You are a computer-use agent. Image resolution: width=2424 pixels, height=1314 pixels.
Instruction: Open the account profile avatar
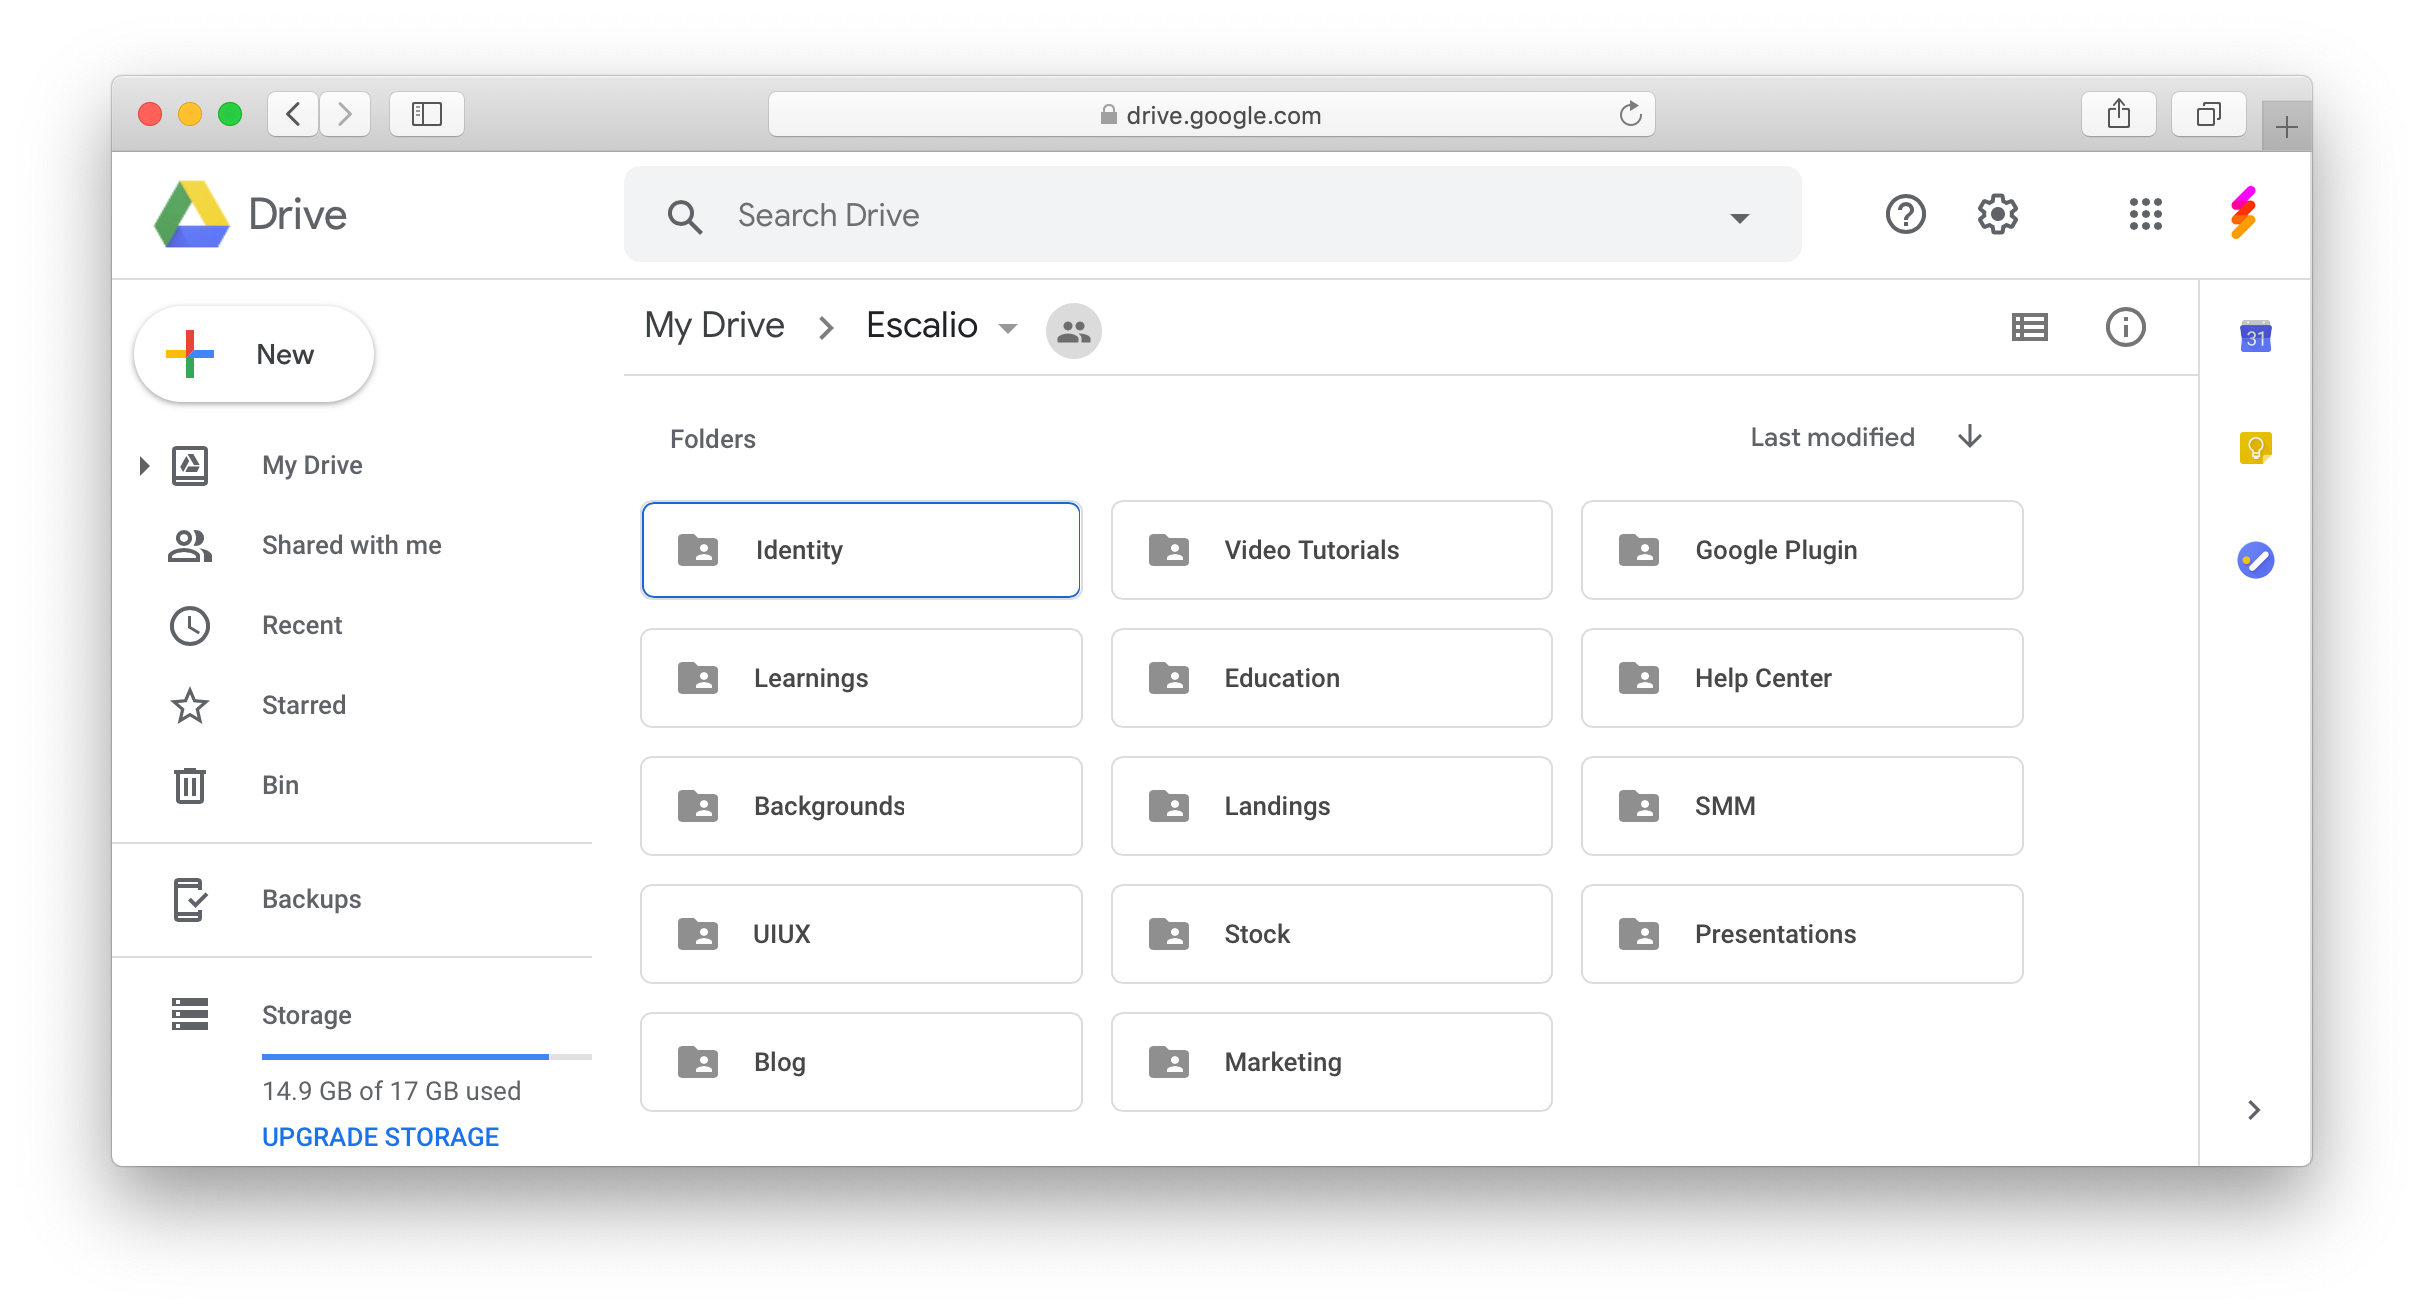point(2243,213)
